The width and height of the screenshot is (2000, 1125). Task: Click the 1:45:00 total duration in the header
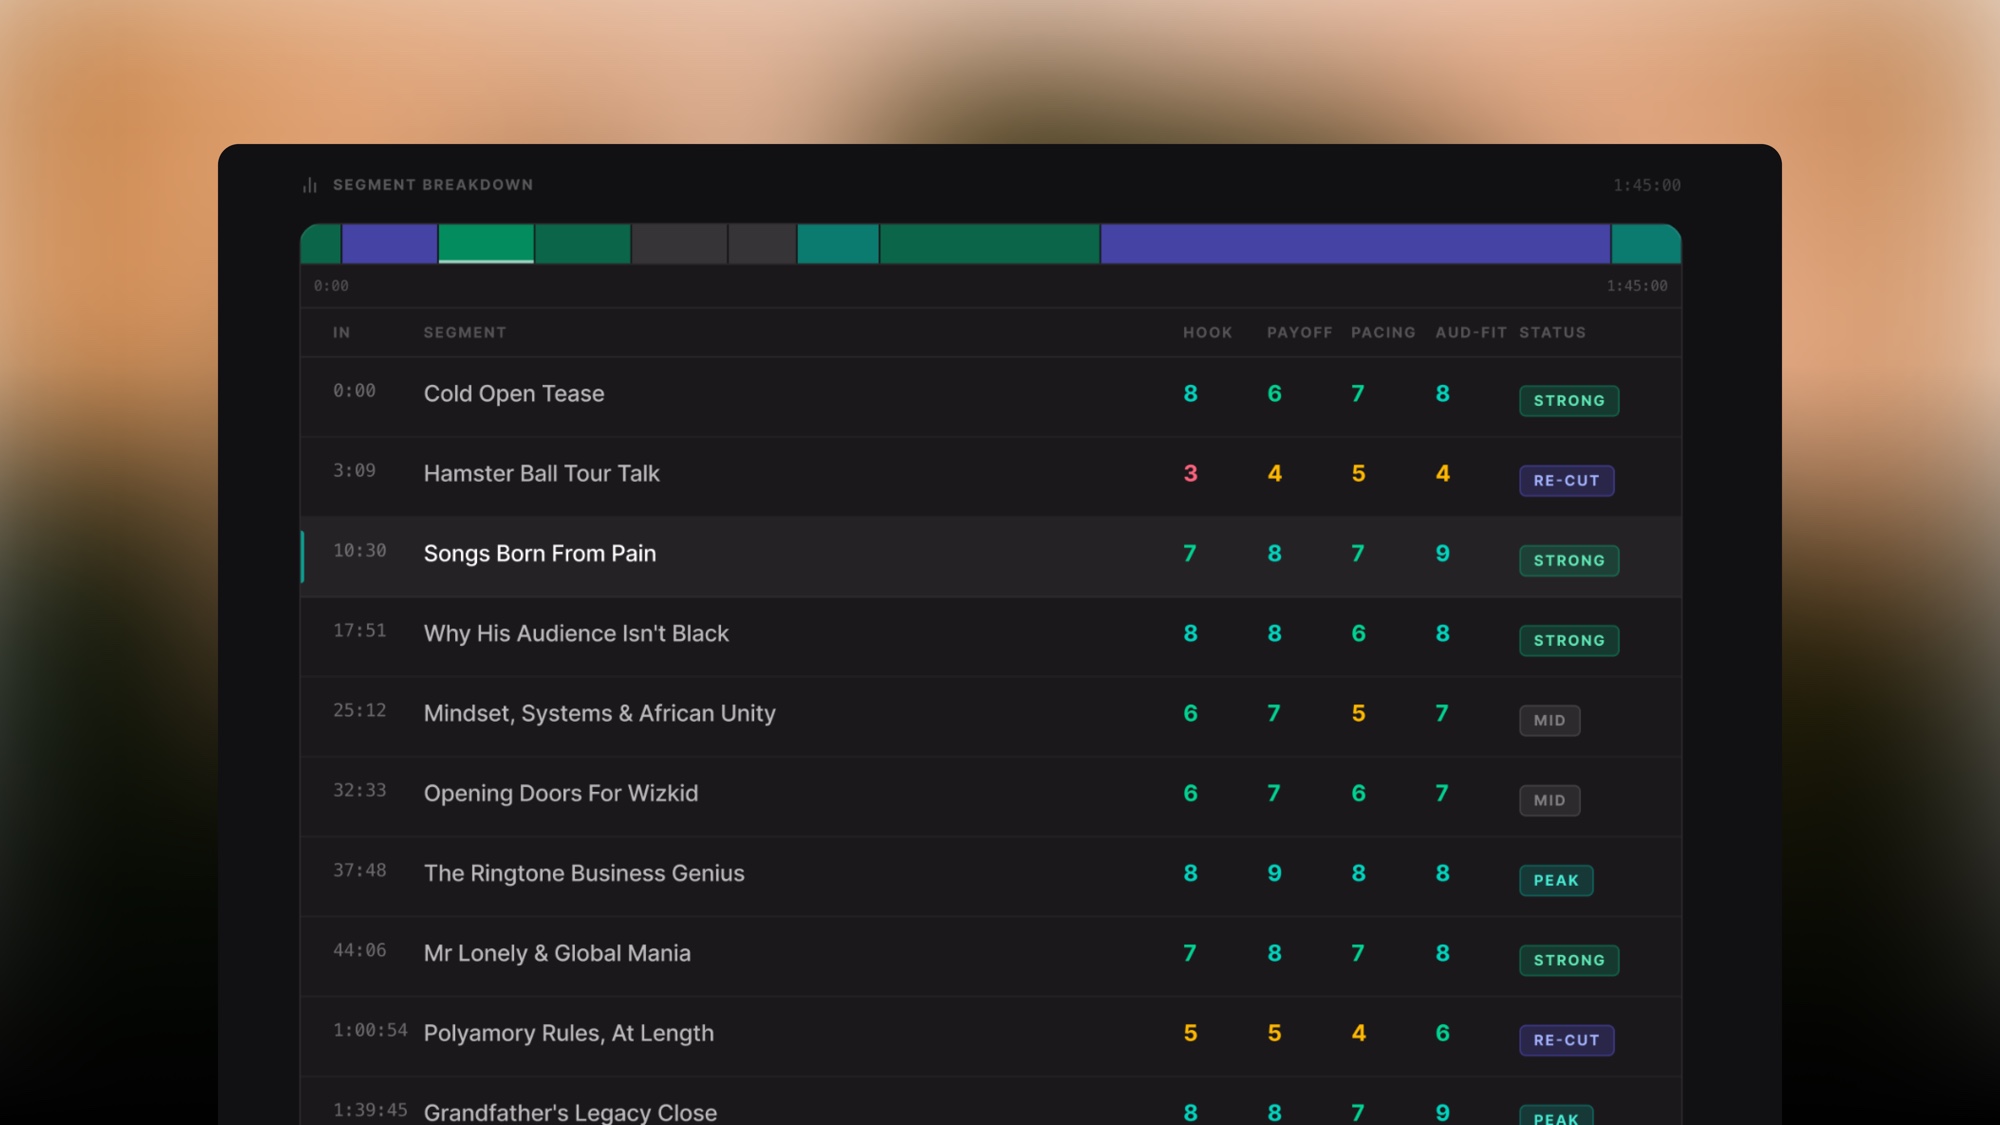[1646, 185]
